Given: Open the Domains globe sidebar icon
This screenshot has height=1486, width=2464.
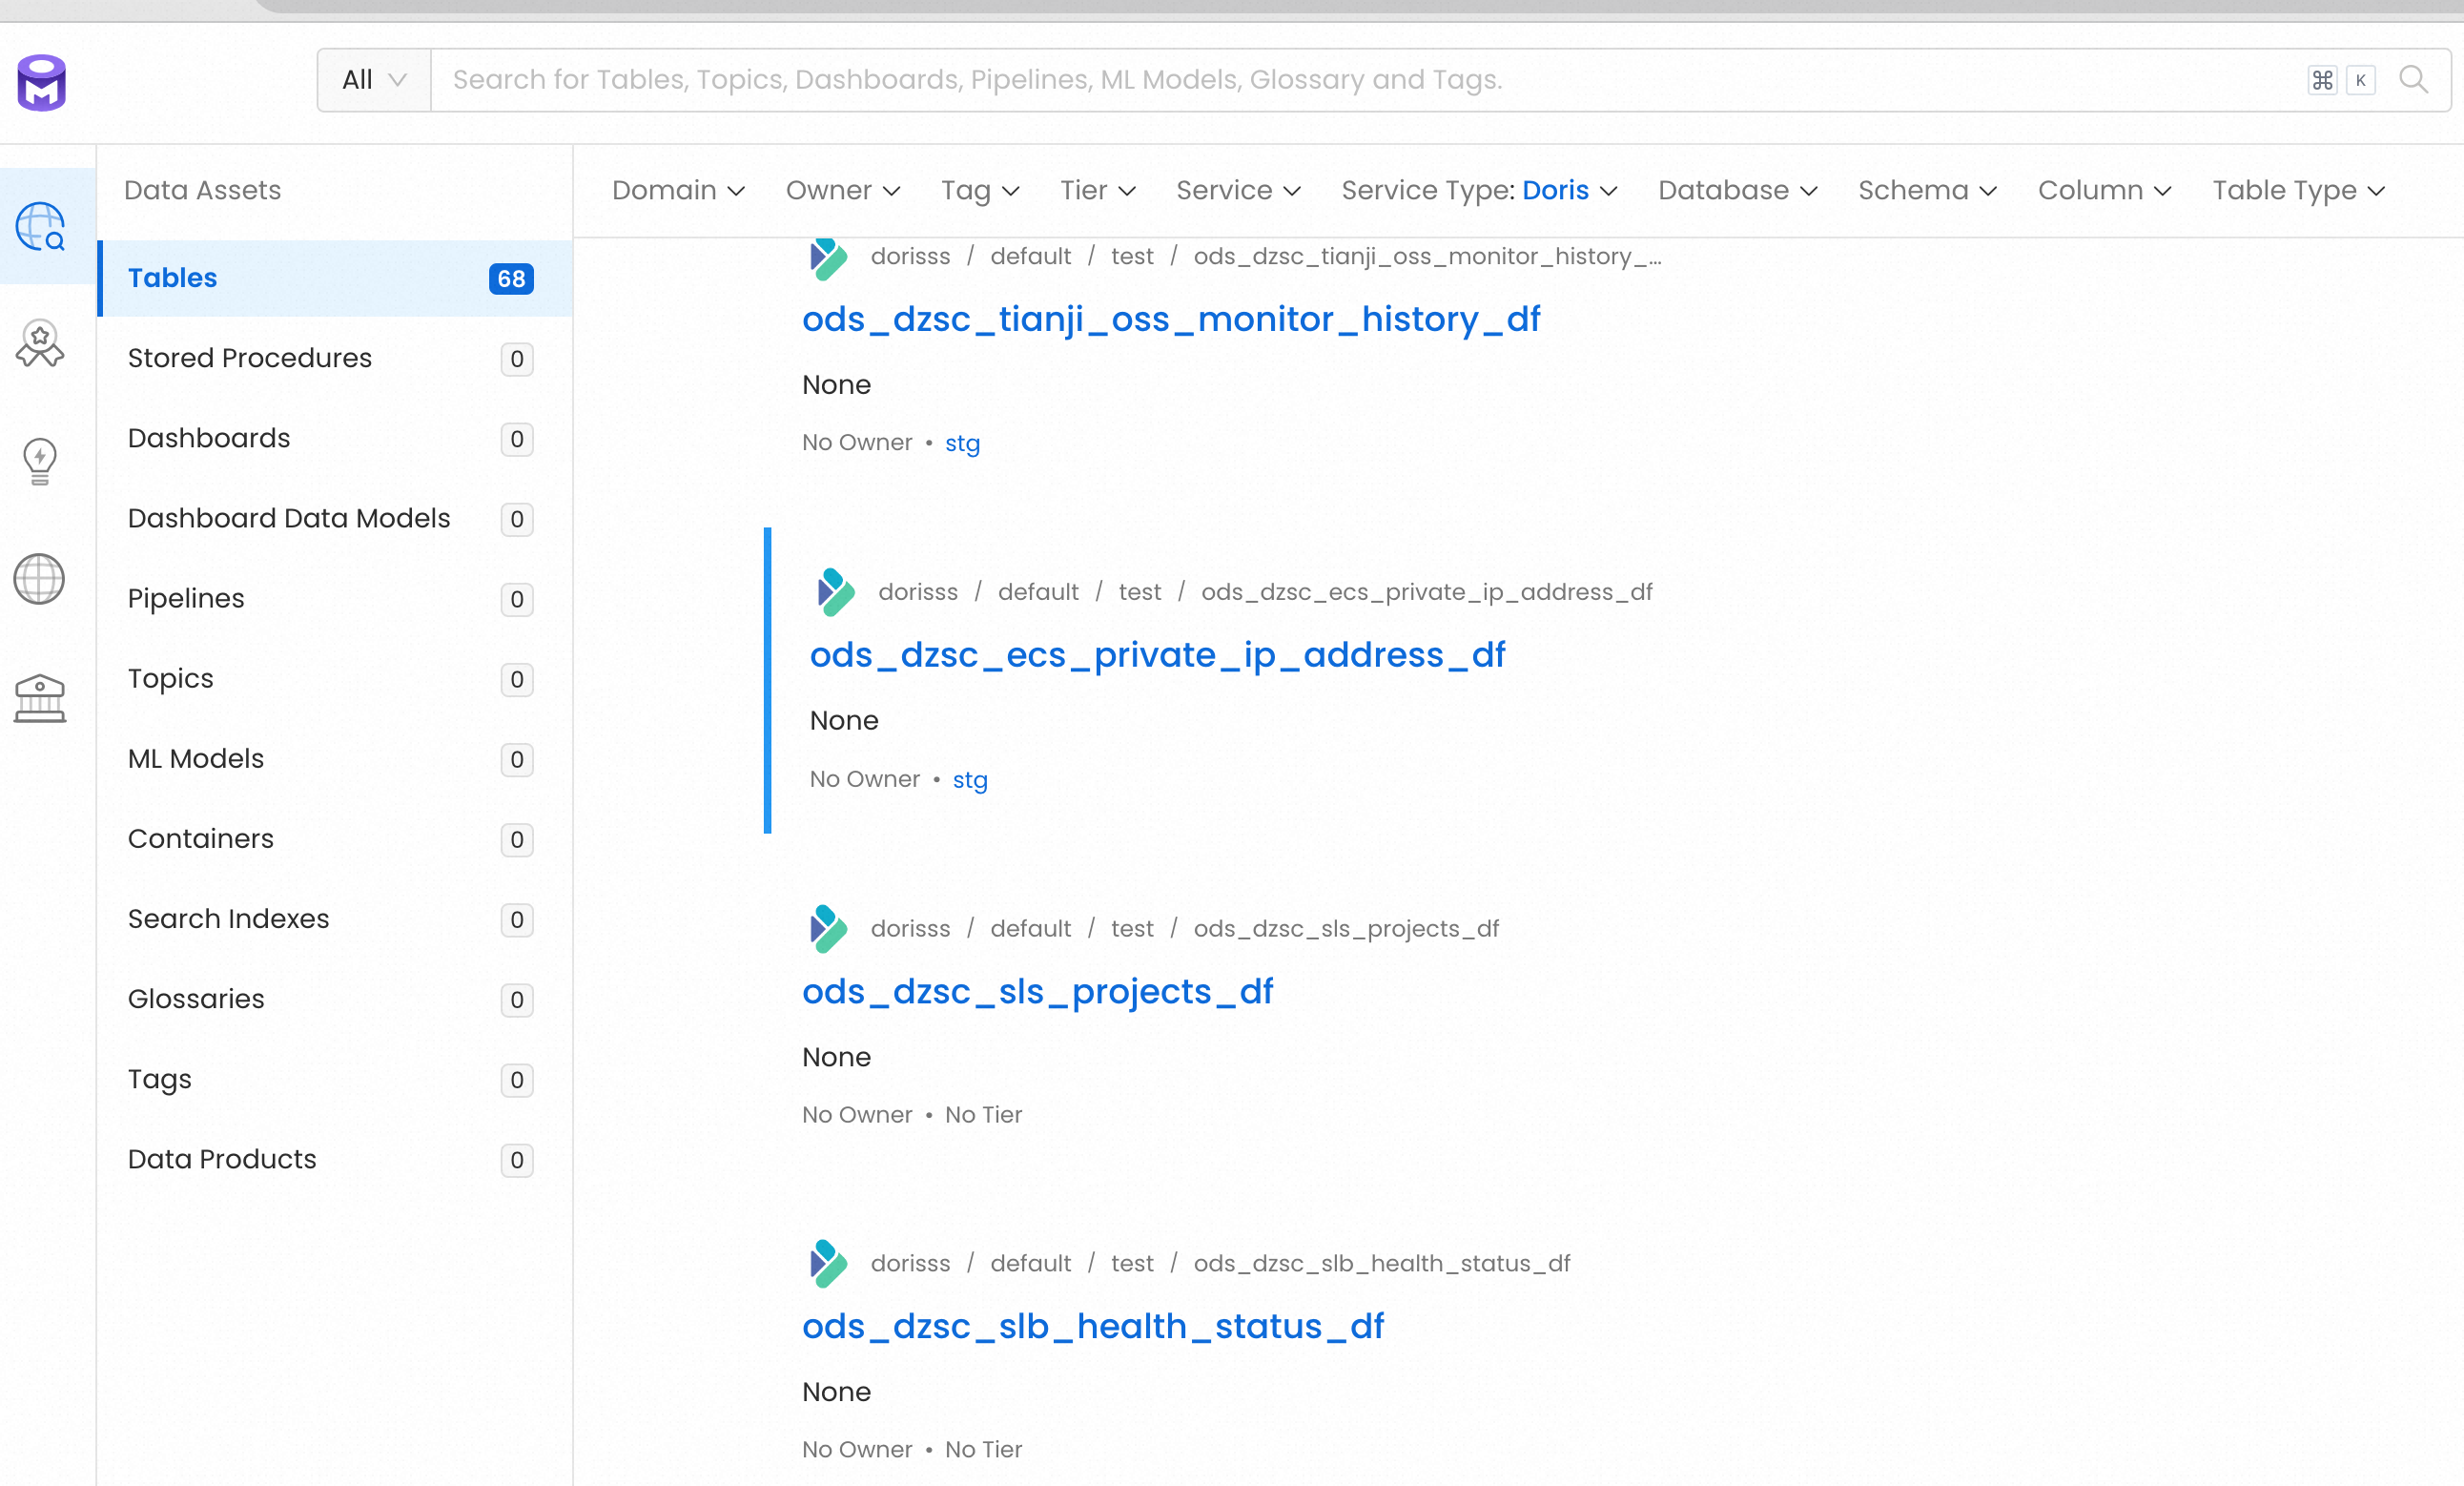Looking at the screenshot, I should point(39,579).
